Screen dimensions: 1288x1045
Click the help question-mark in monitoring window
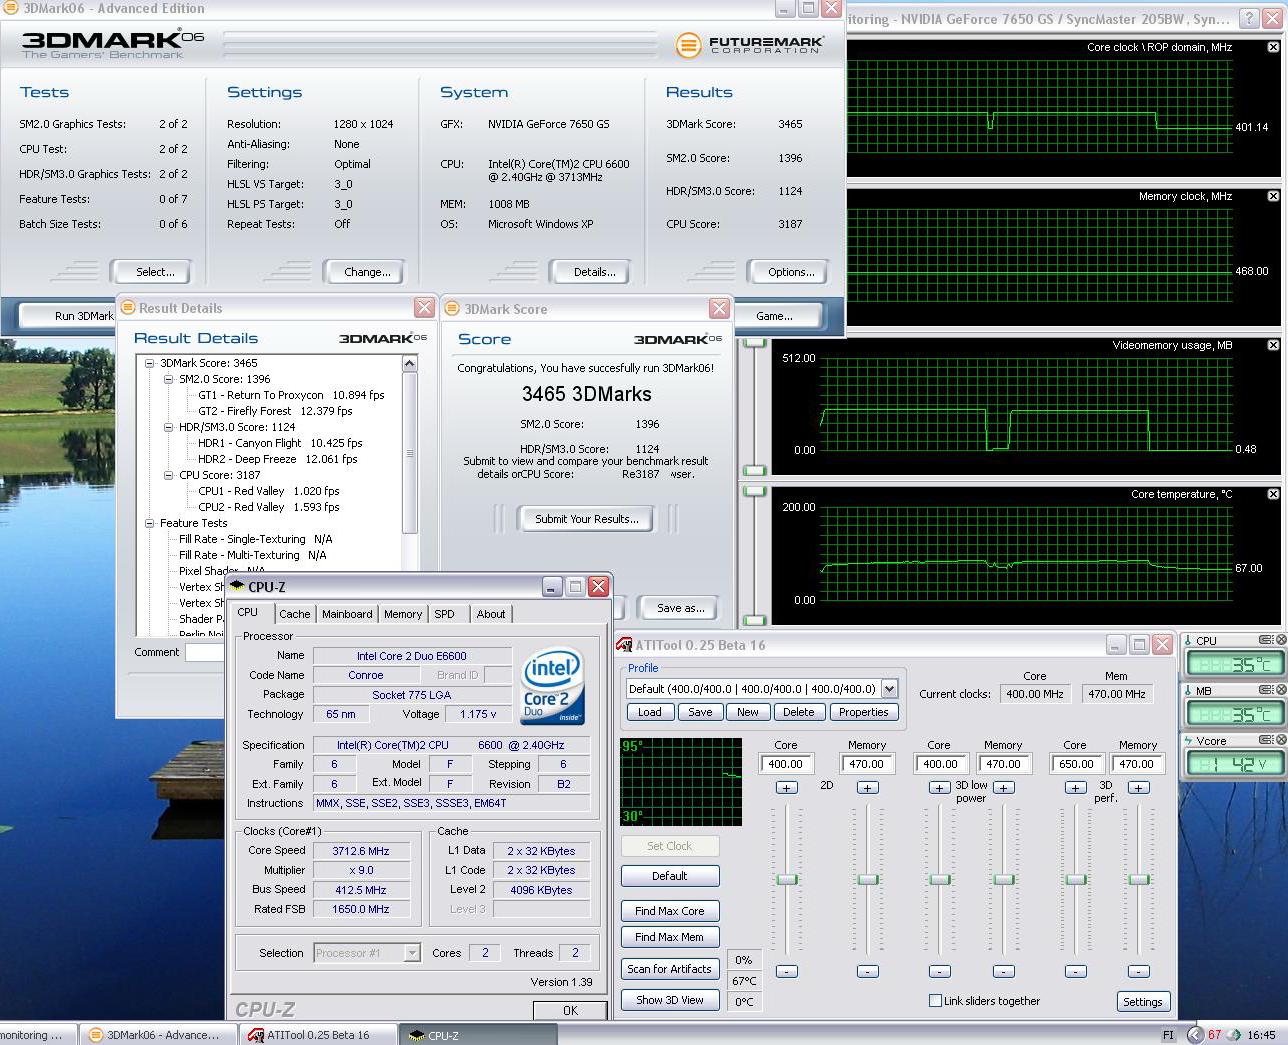coord(1249,19)
